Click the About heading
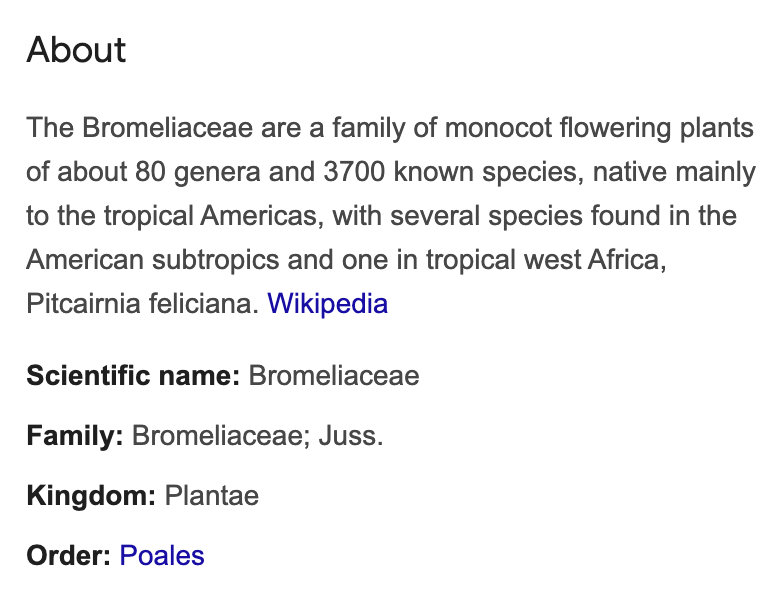This screenshot has width=776, height=594. (76, 50)
